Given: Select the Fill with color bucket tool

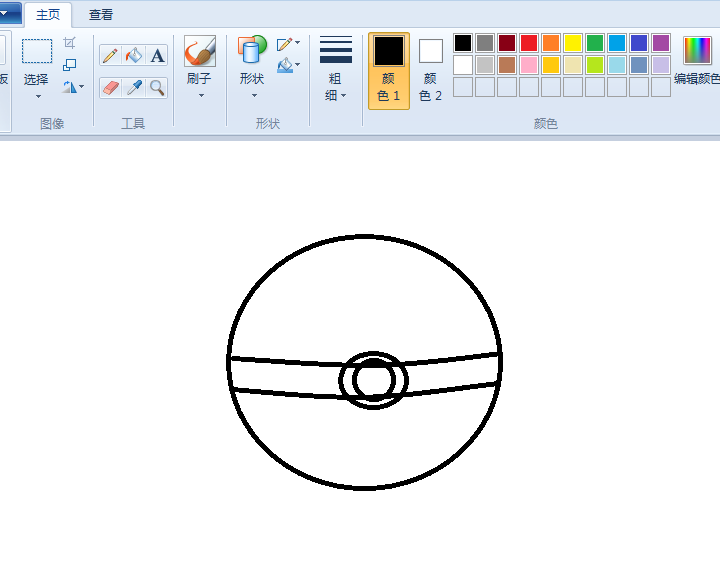Looking at the screenshot, I should (x=134, y=56).
